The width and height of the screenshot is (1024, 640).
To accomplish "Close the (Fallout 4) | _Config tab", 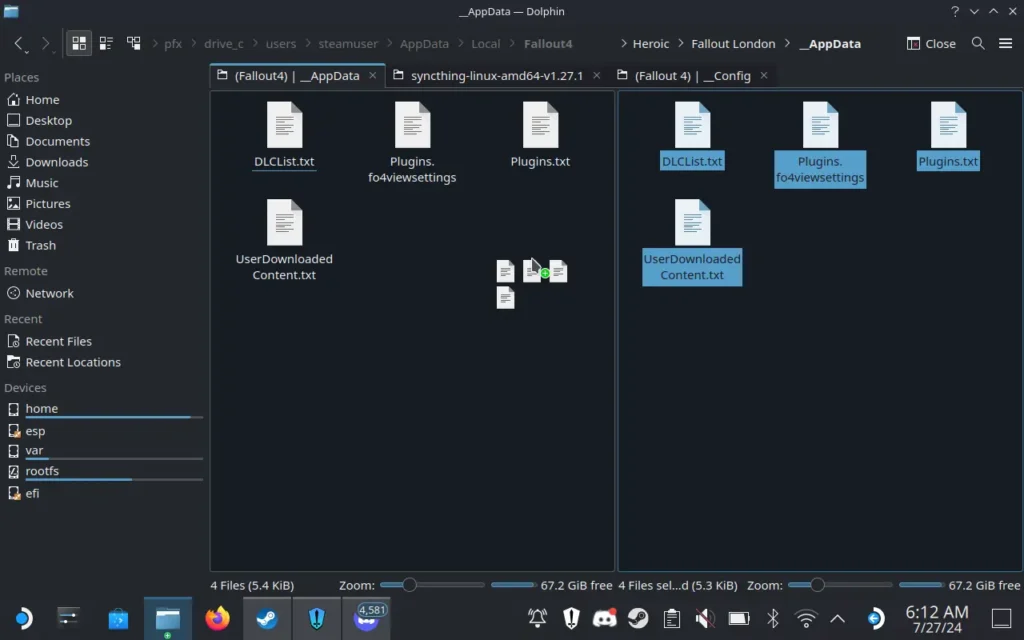I will coord(763,76).
